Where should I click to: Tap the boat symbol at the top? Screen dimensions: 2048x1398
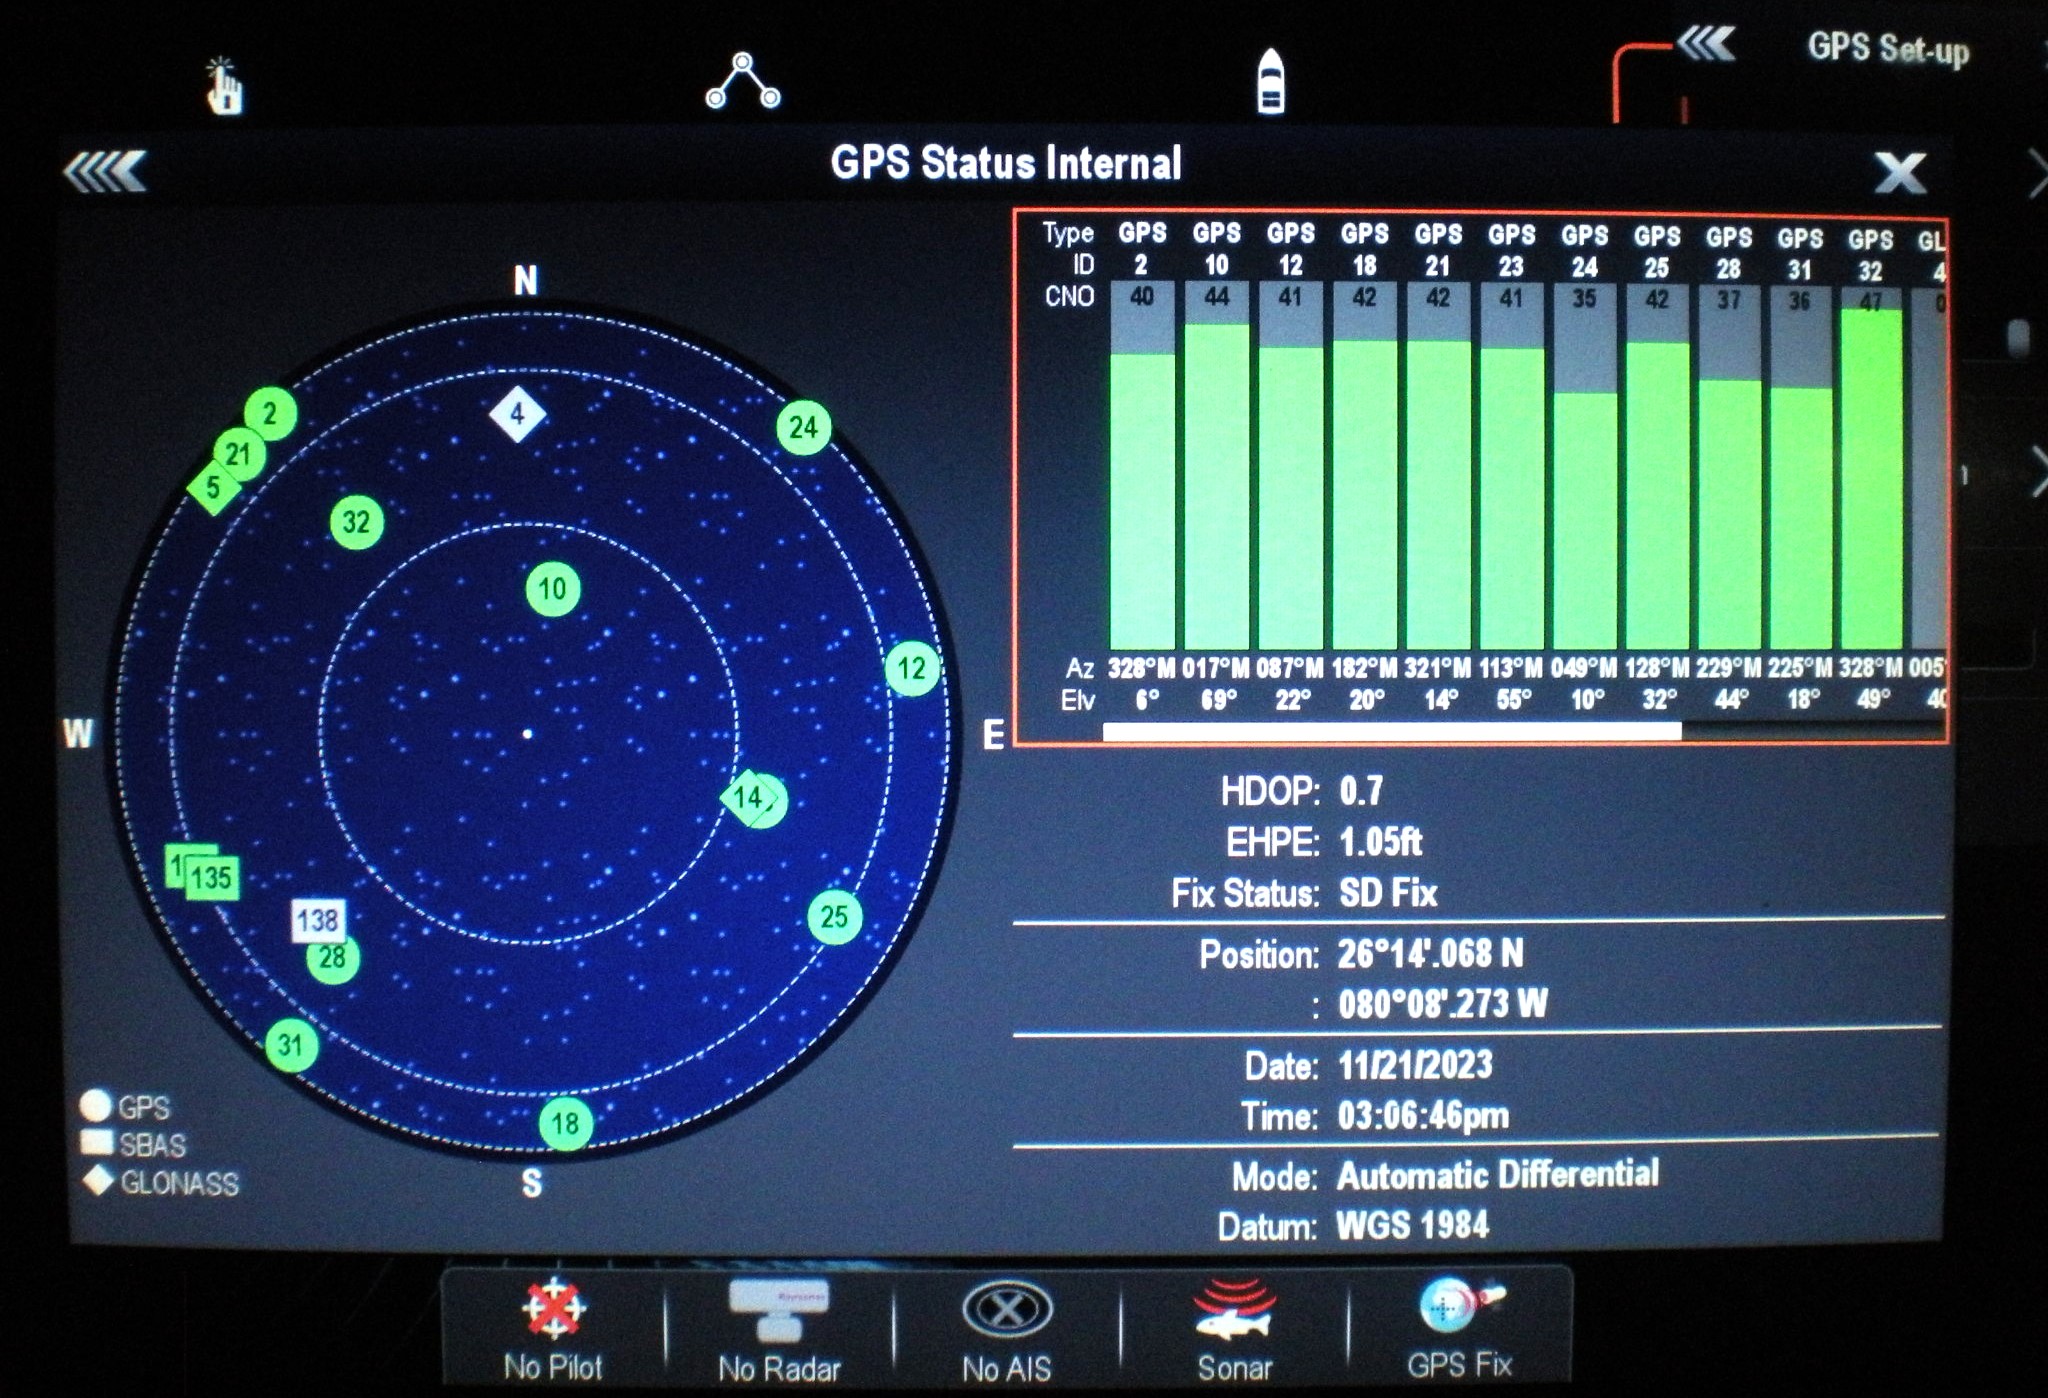click(x=1271, y=80)
